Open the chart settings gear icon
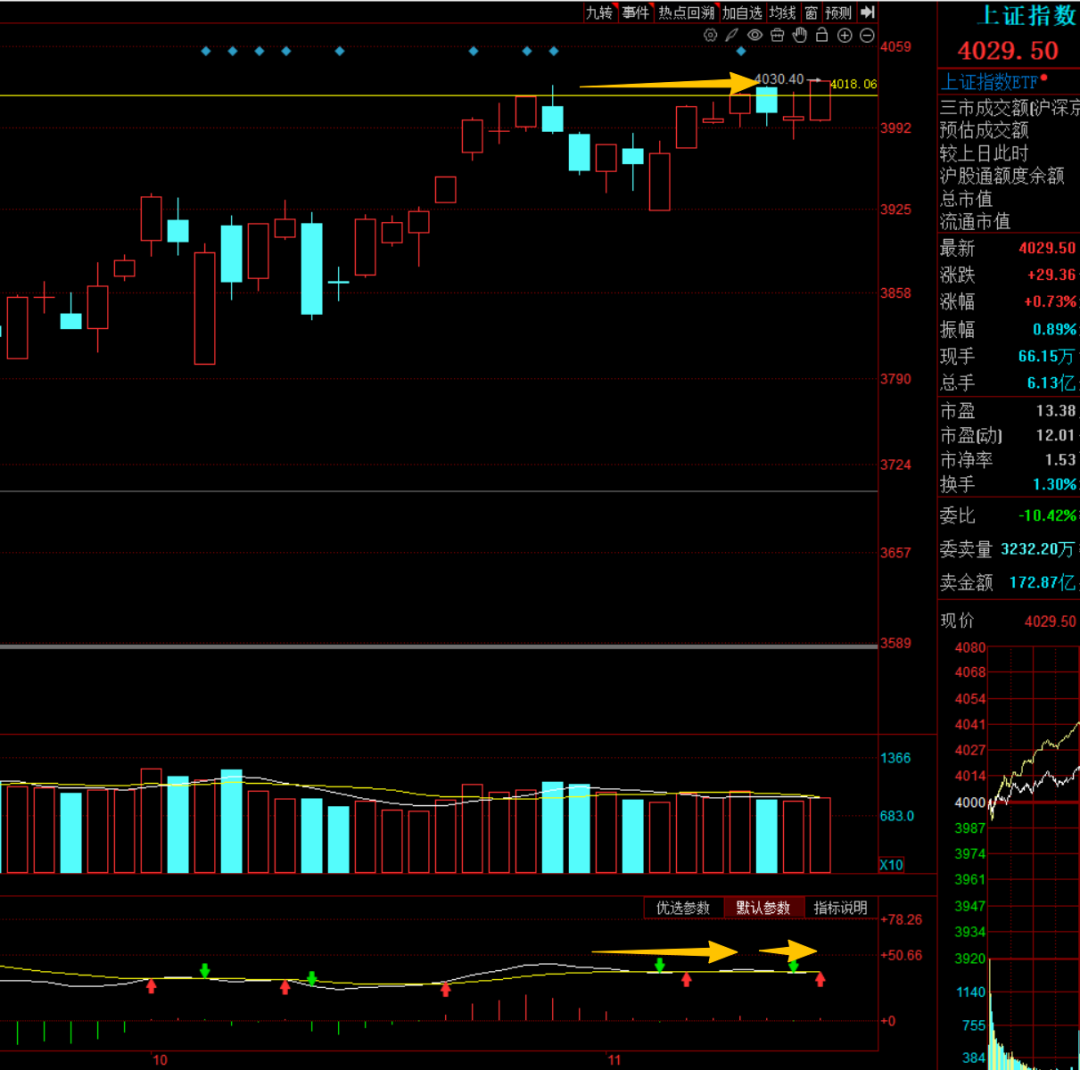 click(x=711, y=35)
